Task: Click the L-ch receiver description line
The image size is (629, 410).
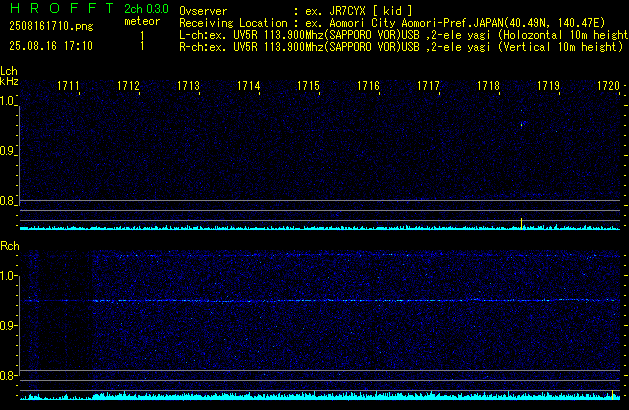Action: pyautogui.click(x=404, y=35)
